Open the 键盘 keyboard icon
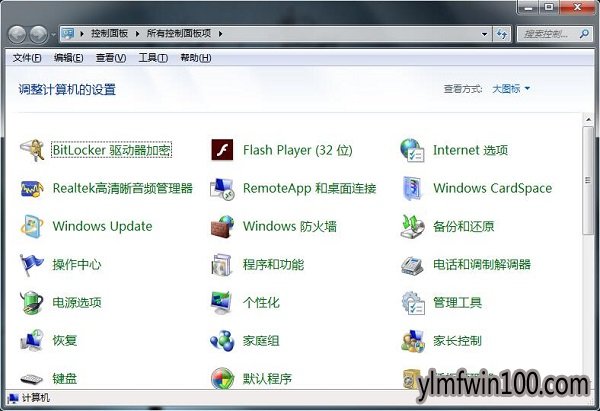The width and height of the screenshot is (600, 411). (x=32, y=379)
